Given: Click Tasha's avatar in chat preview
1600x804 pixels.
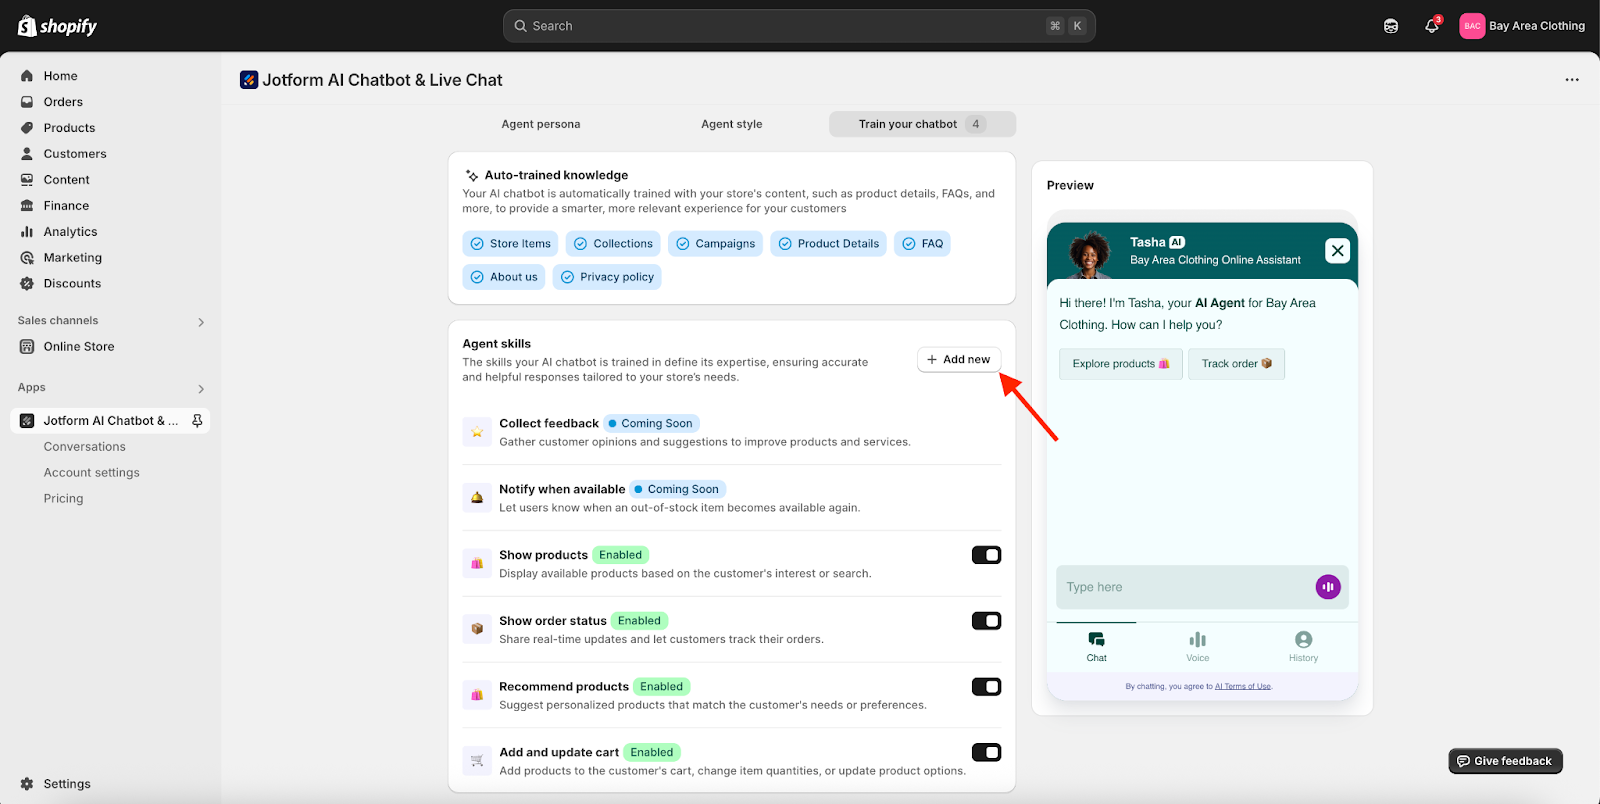Looking at the screenshot, I should coord(1090,253).
